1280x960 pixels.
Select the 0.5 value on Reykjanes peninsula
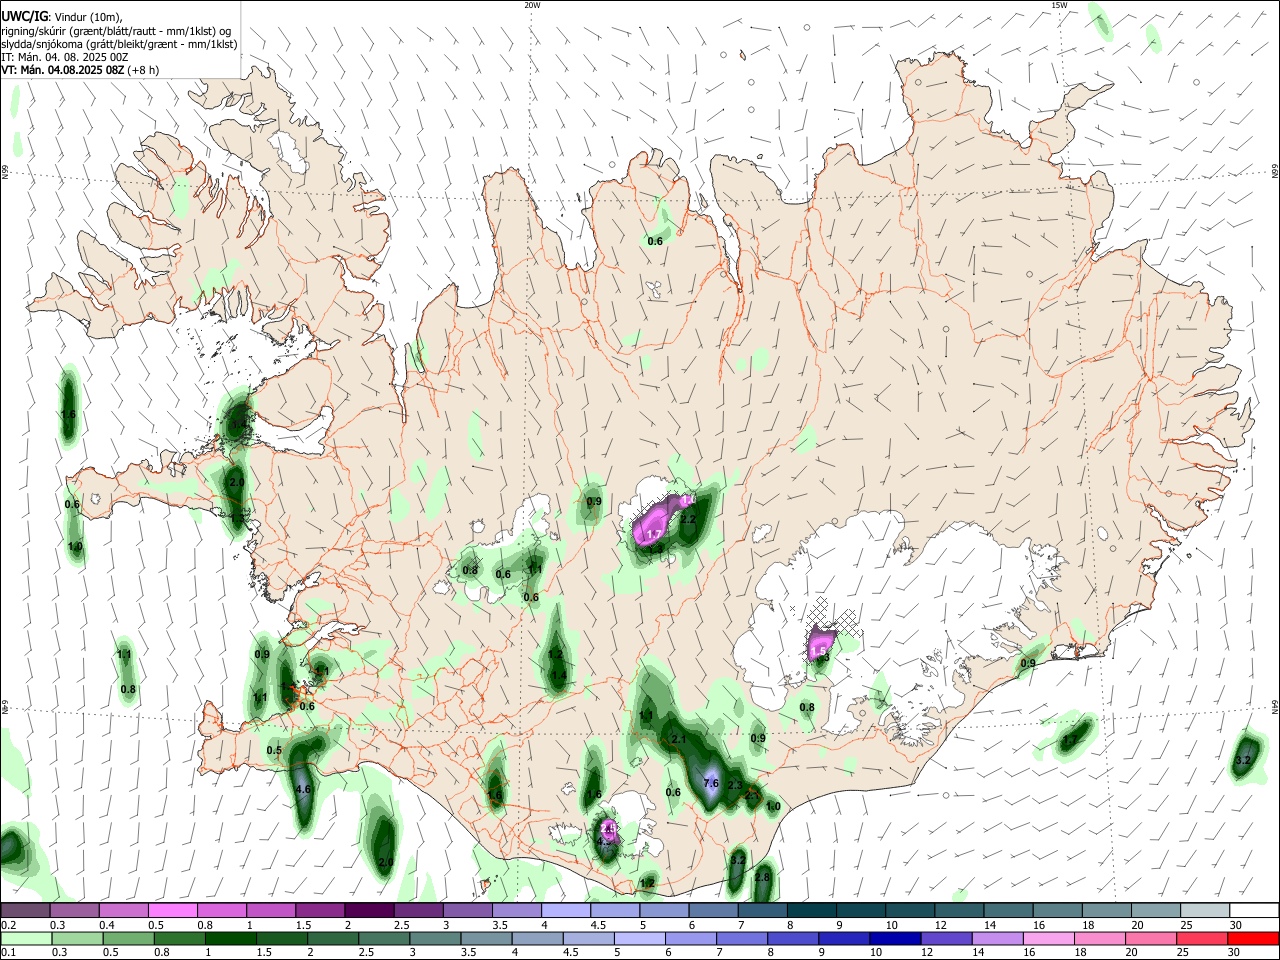274,750
